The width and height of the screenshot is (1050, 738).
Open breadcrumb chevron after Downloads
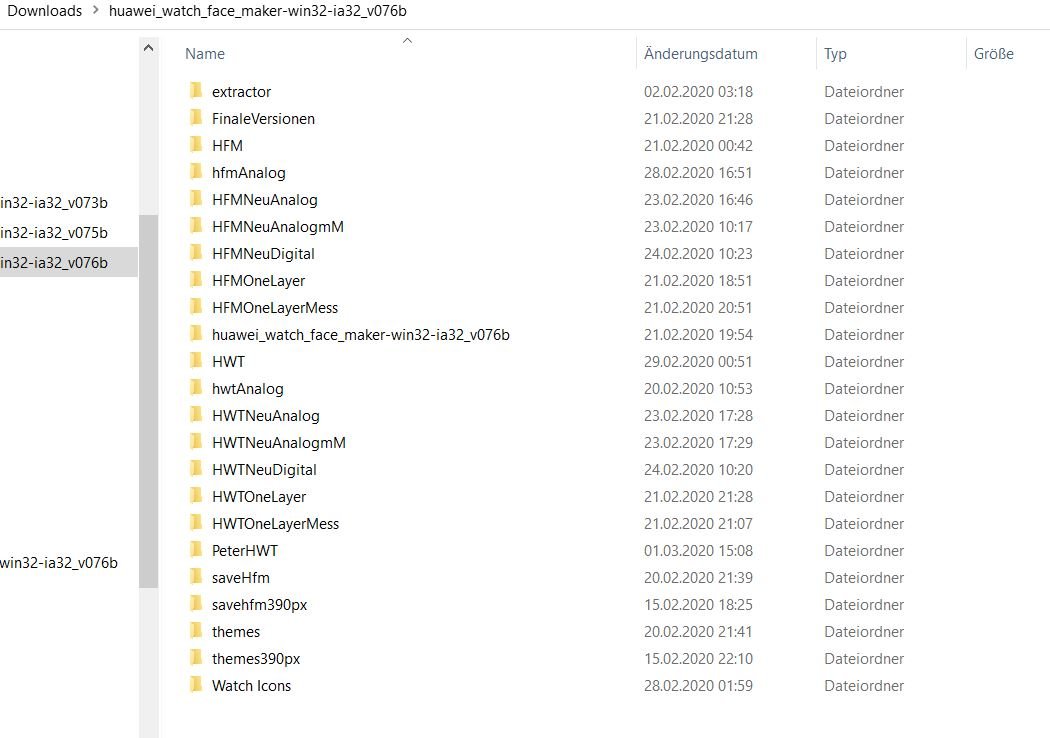[x=95, y=11]
